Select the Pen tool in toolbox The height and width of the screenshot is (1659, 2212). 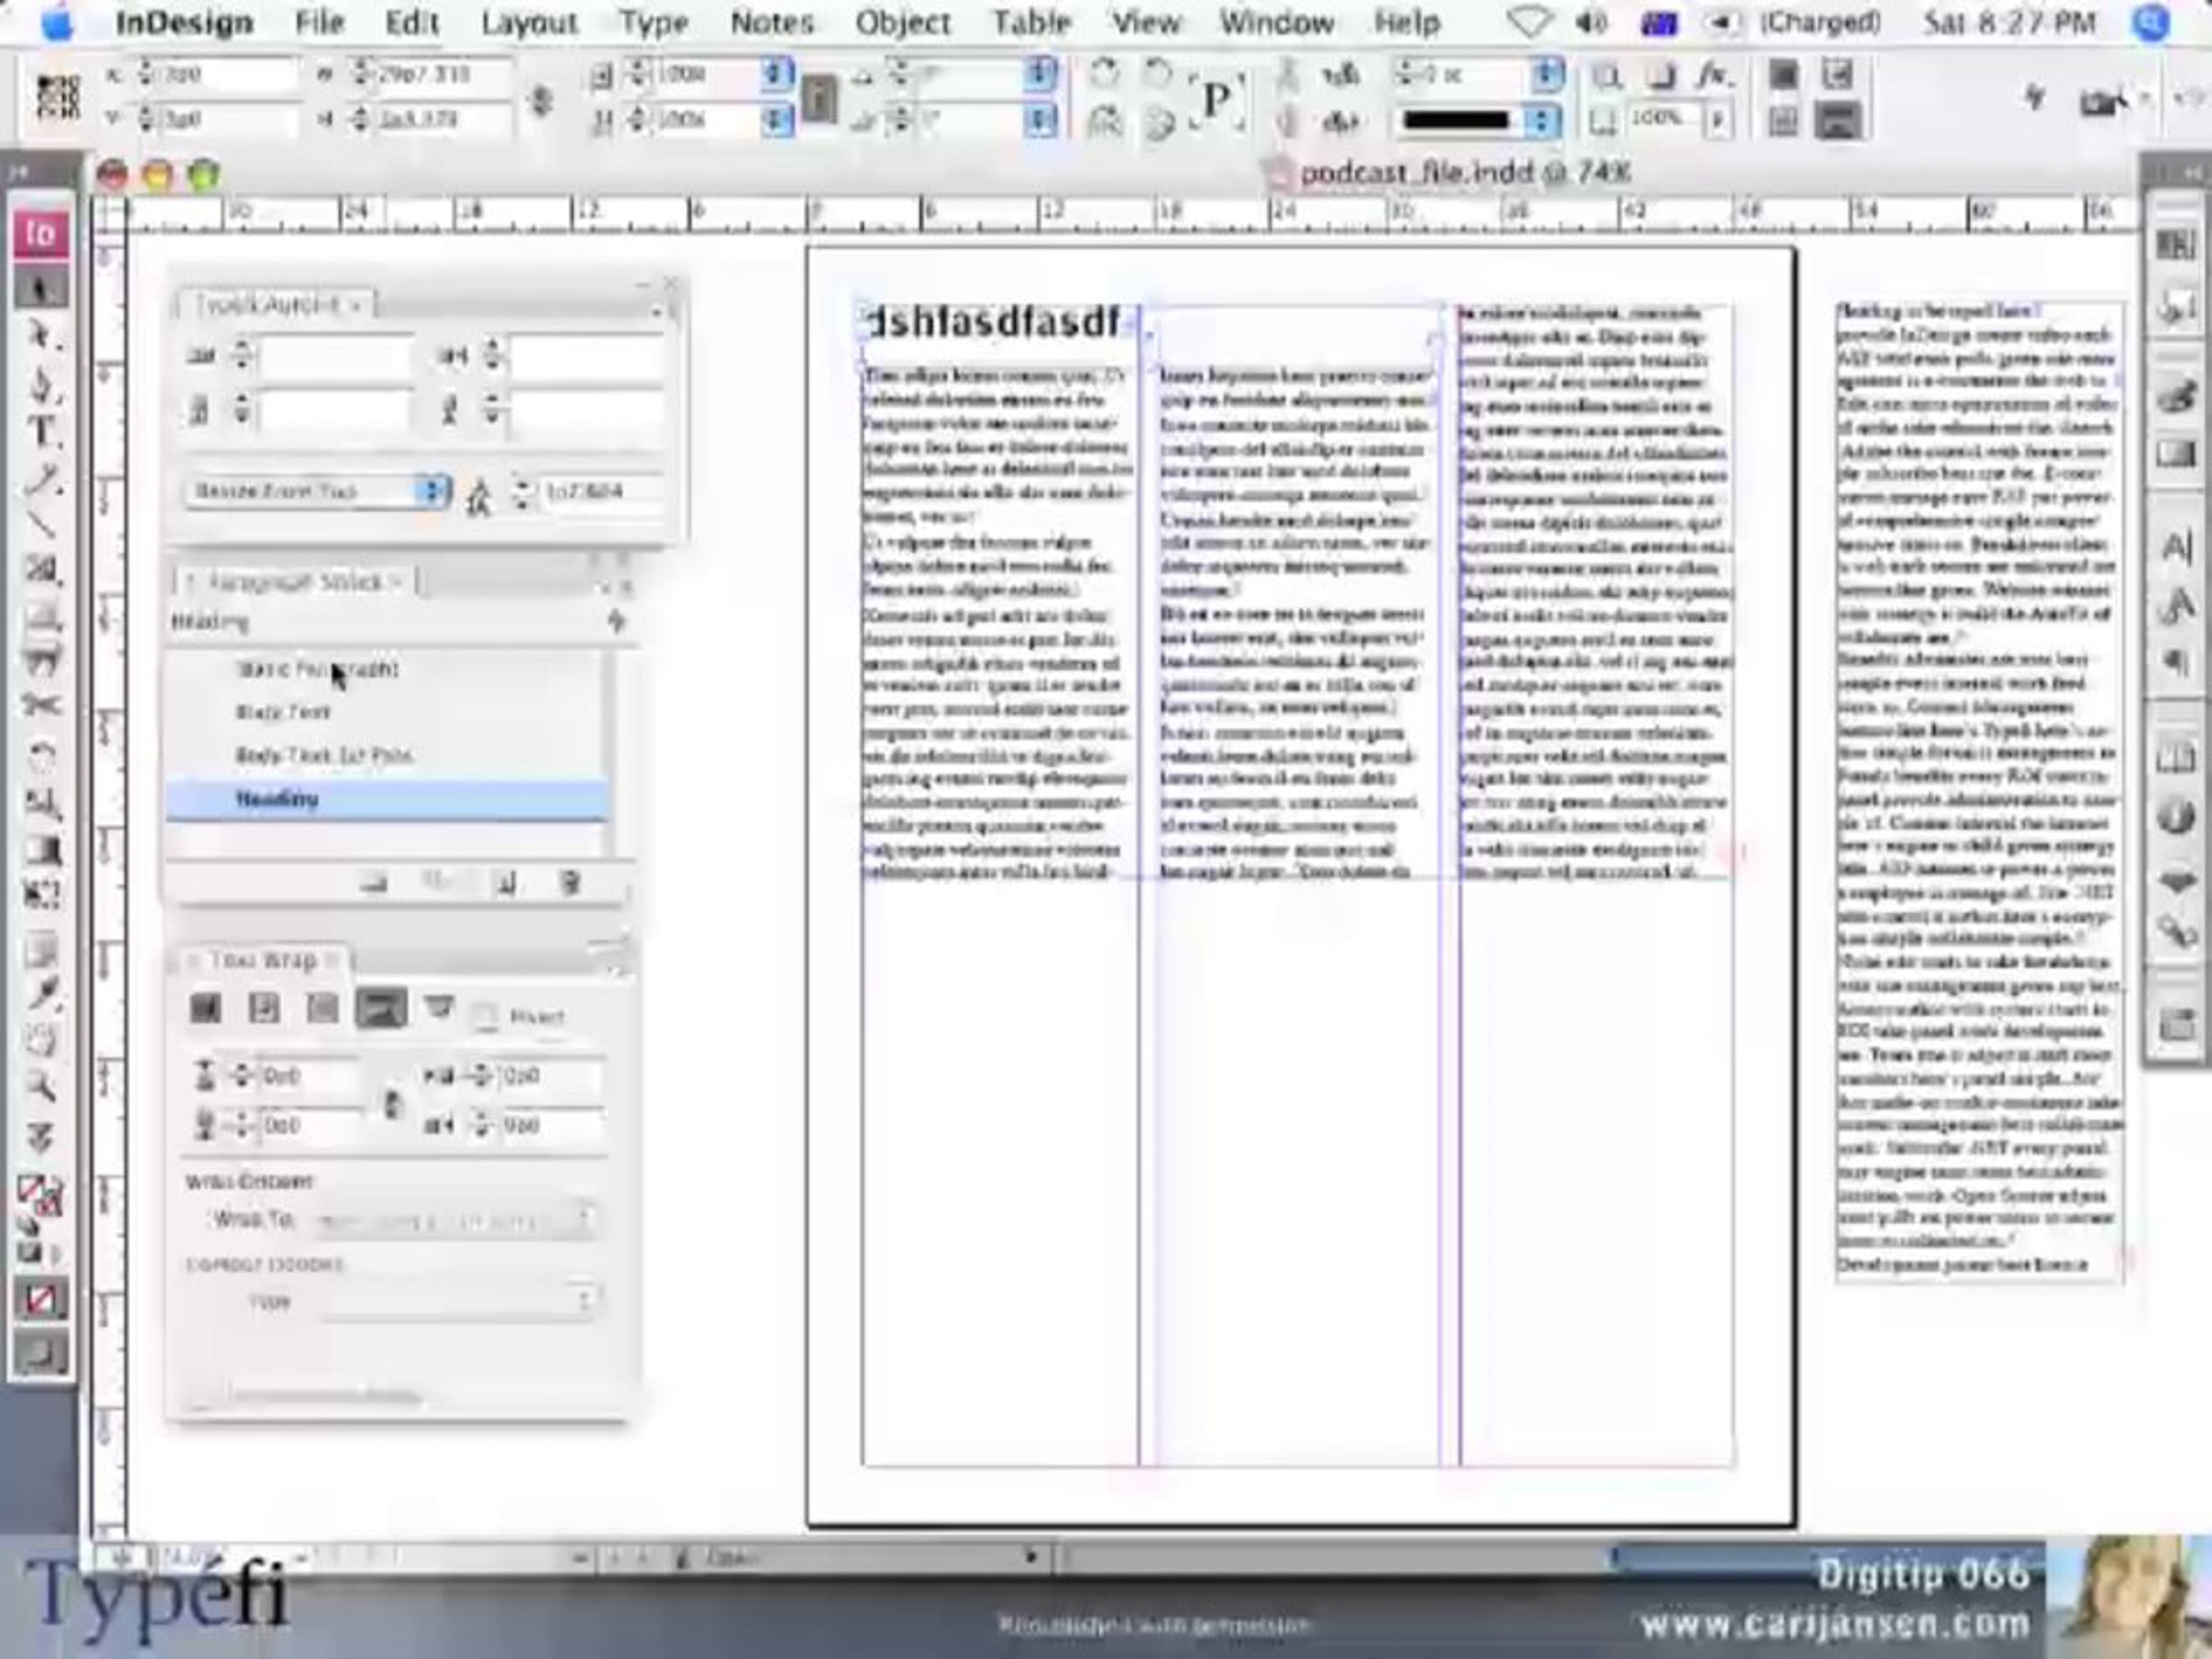pos(42,385)
